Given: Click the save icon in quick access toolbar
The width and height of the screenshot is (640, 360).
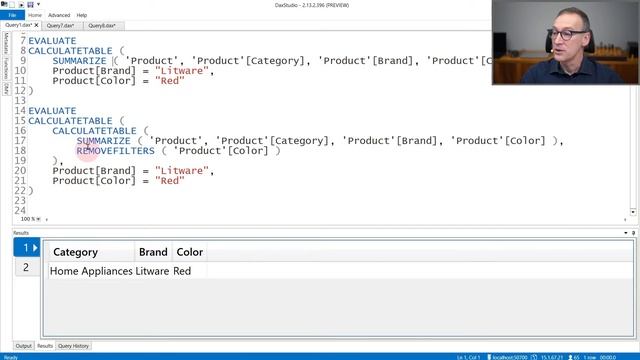Looking at the screenshot, I should (30, 4).
